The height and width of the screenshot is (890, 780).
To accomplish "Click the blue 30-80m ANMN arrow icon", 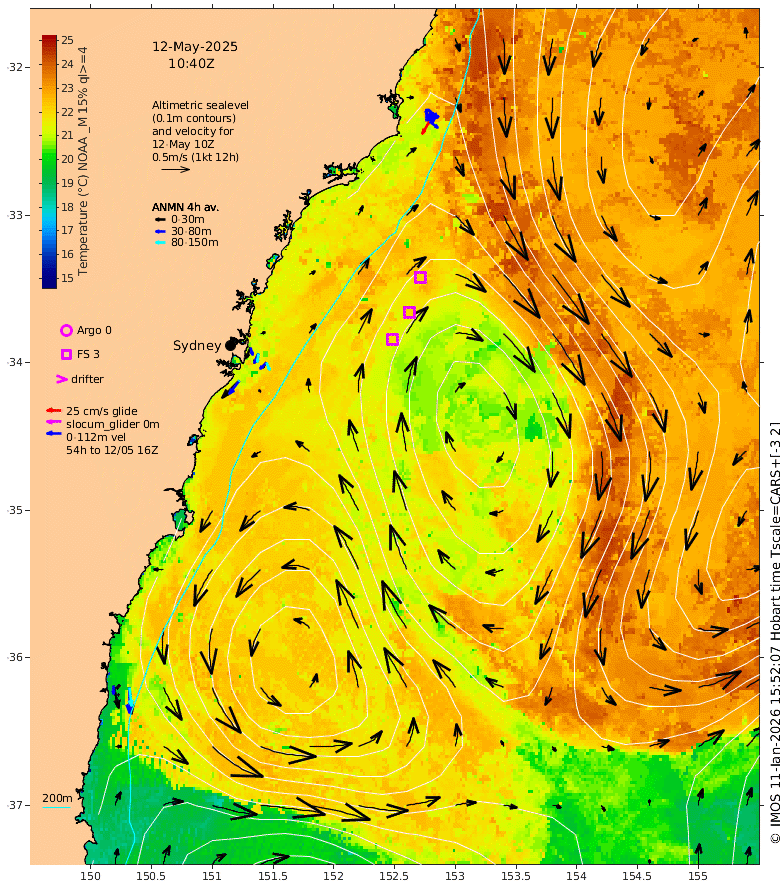I will click(160, 232).
